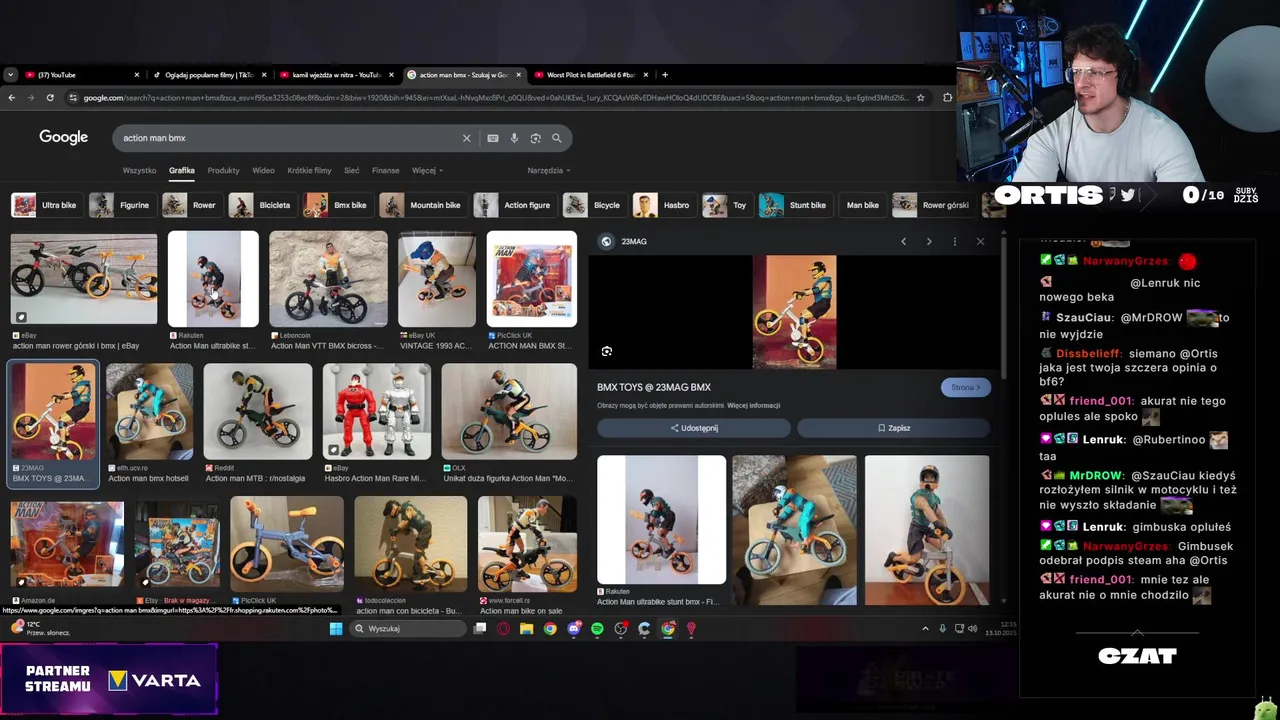Switch to Wideo results tab
The width and height of the screenshot is (1280, 720).
coord(263,170)
